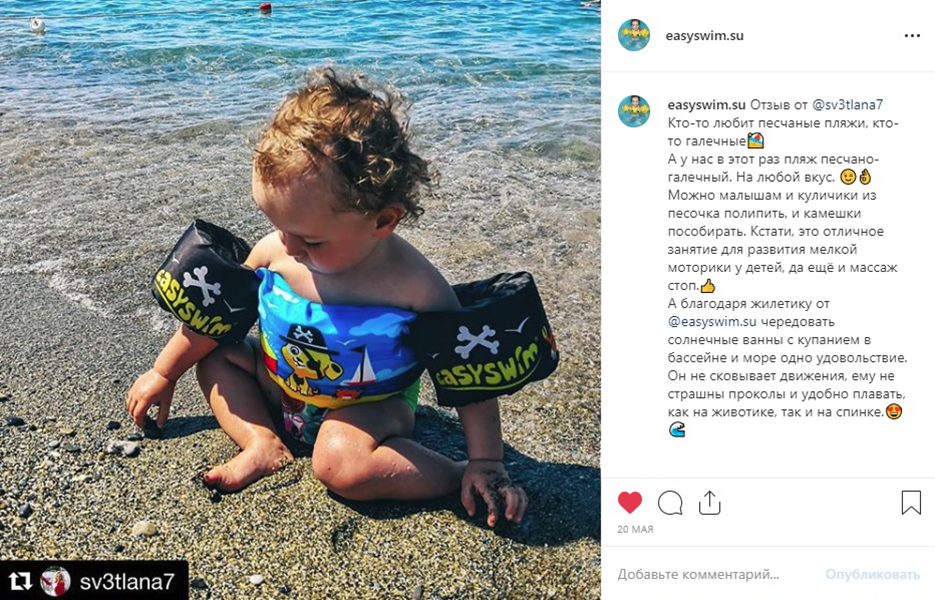Select the beach emoji after 'галечные'
The height and width of the screenshot is (600, 935).
[x=756, y=141]
